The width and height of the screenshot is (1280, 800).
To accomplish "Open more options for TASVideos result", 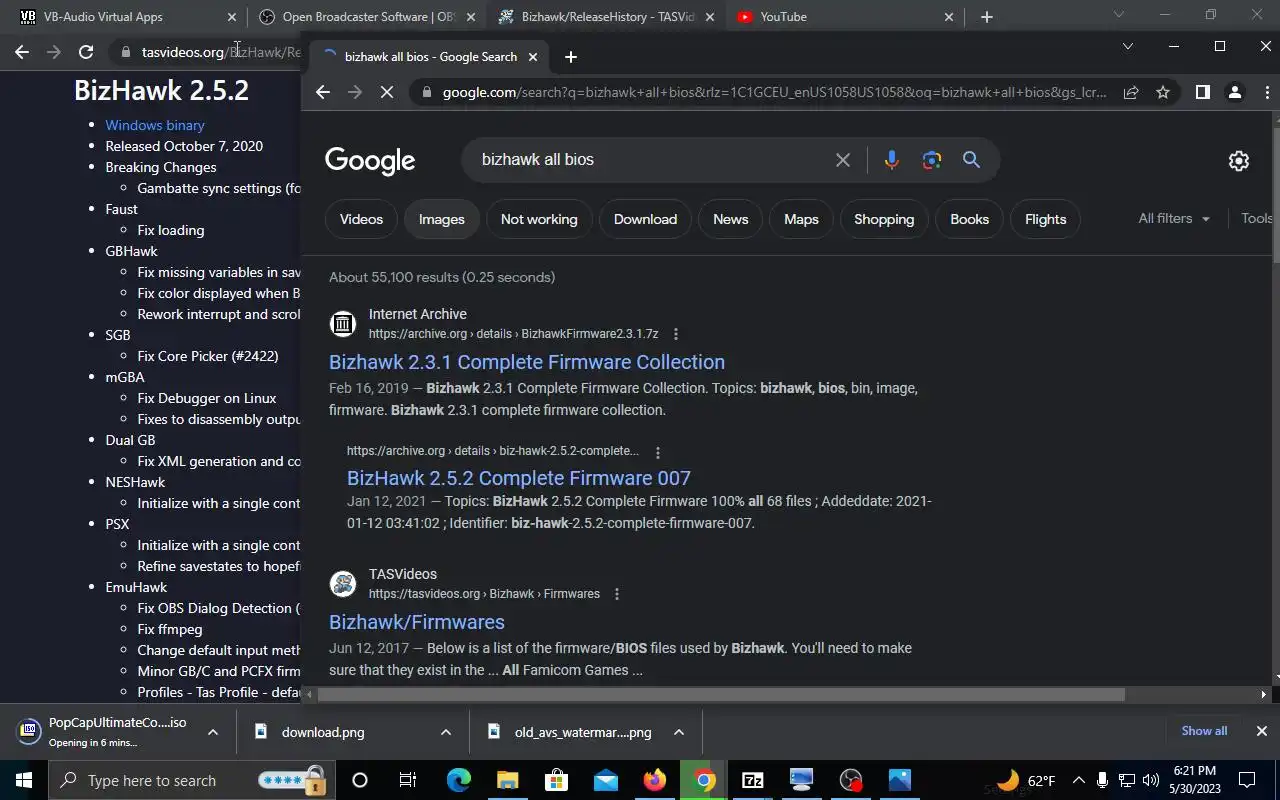I will tap(617, 594).
